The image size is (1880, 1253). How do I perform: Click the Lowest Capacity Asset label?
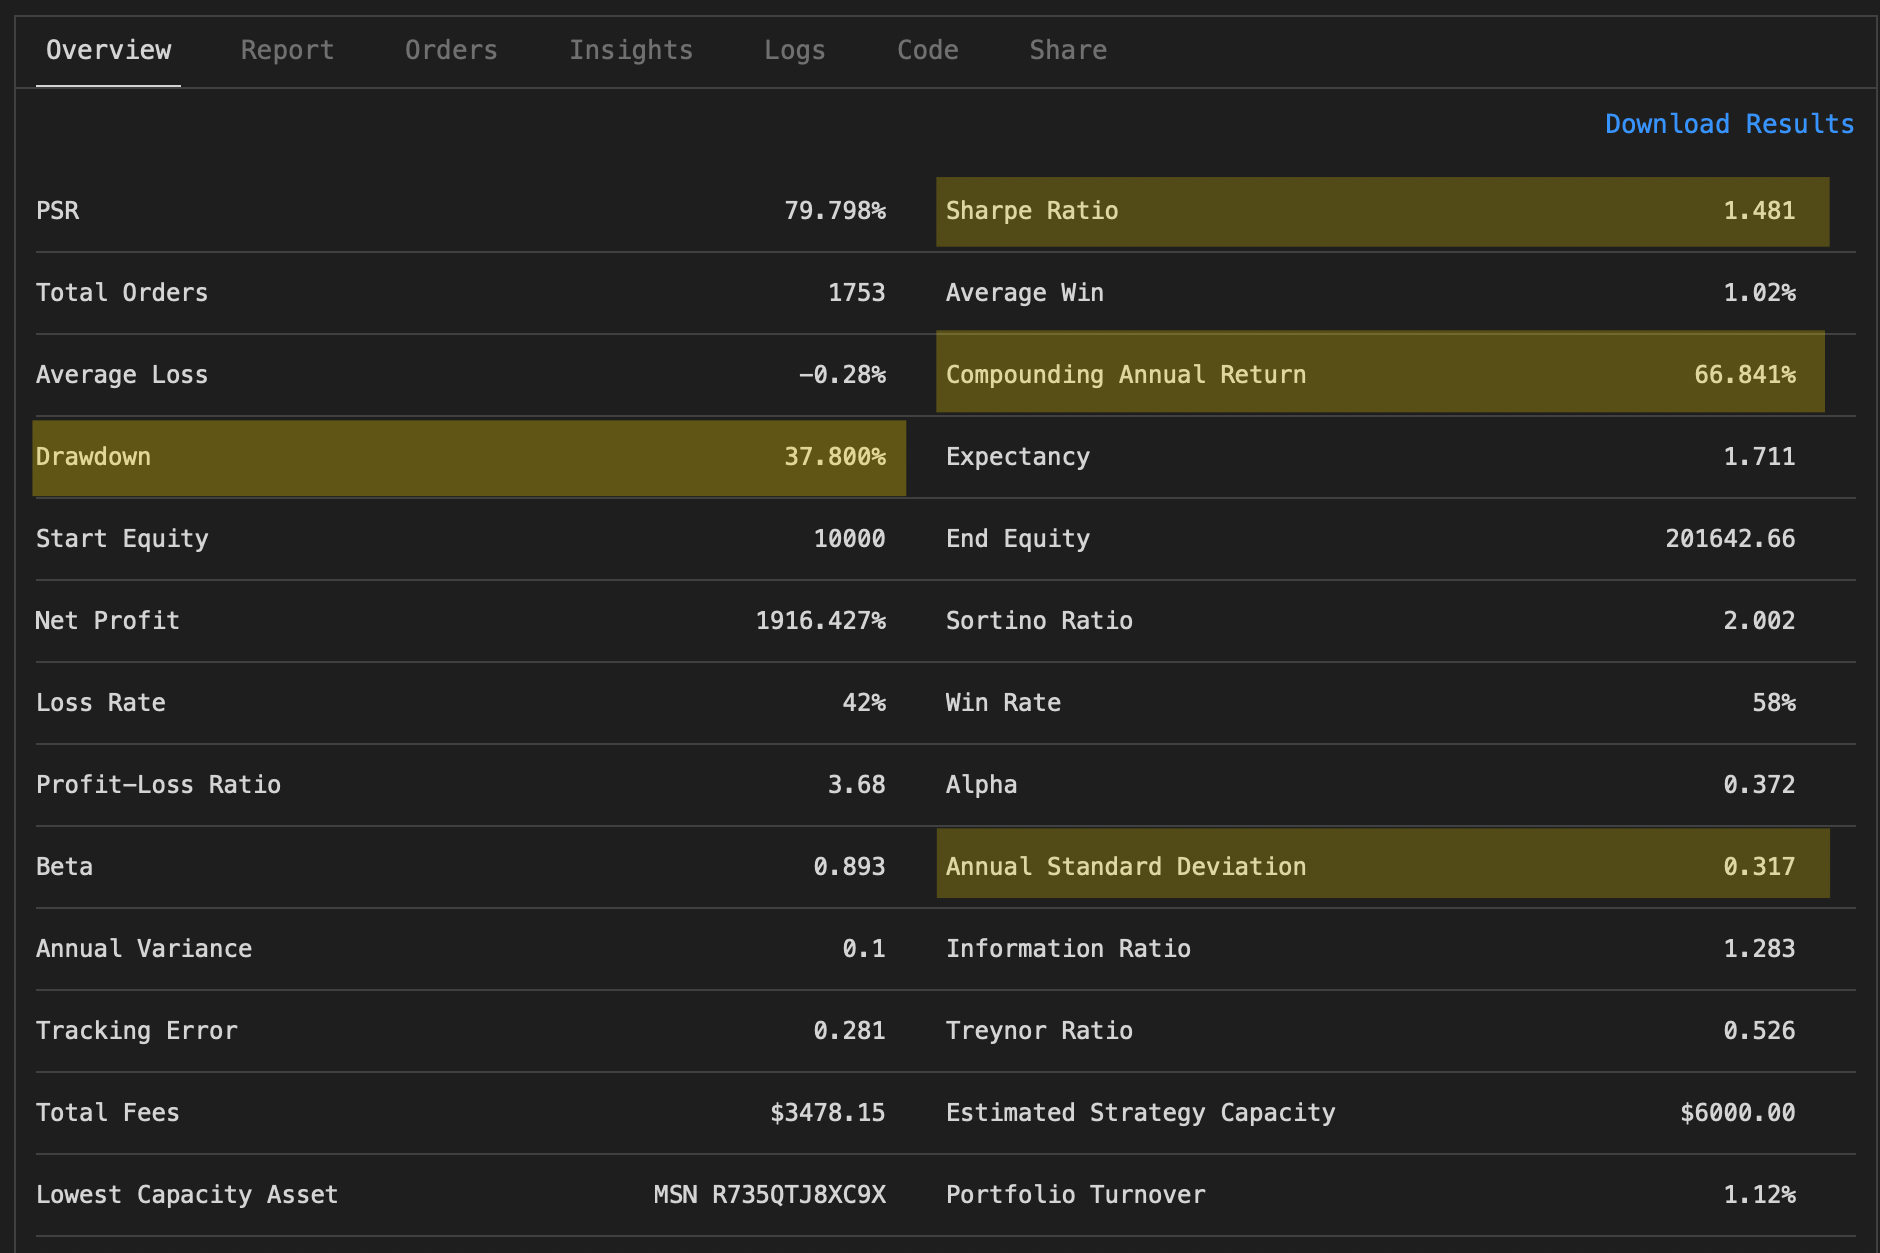[x=187, y=1195]
